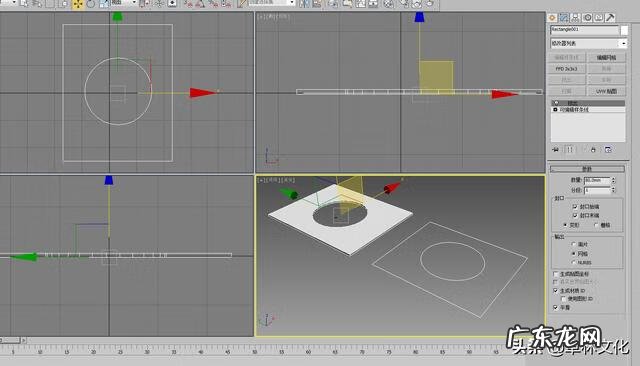Open the Select by Name tool
Image resolution: width=640 pixels, height=366 pixels.
point(37,4)
